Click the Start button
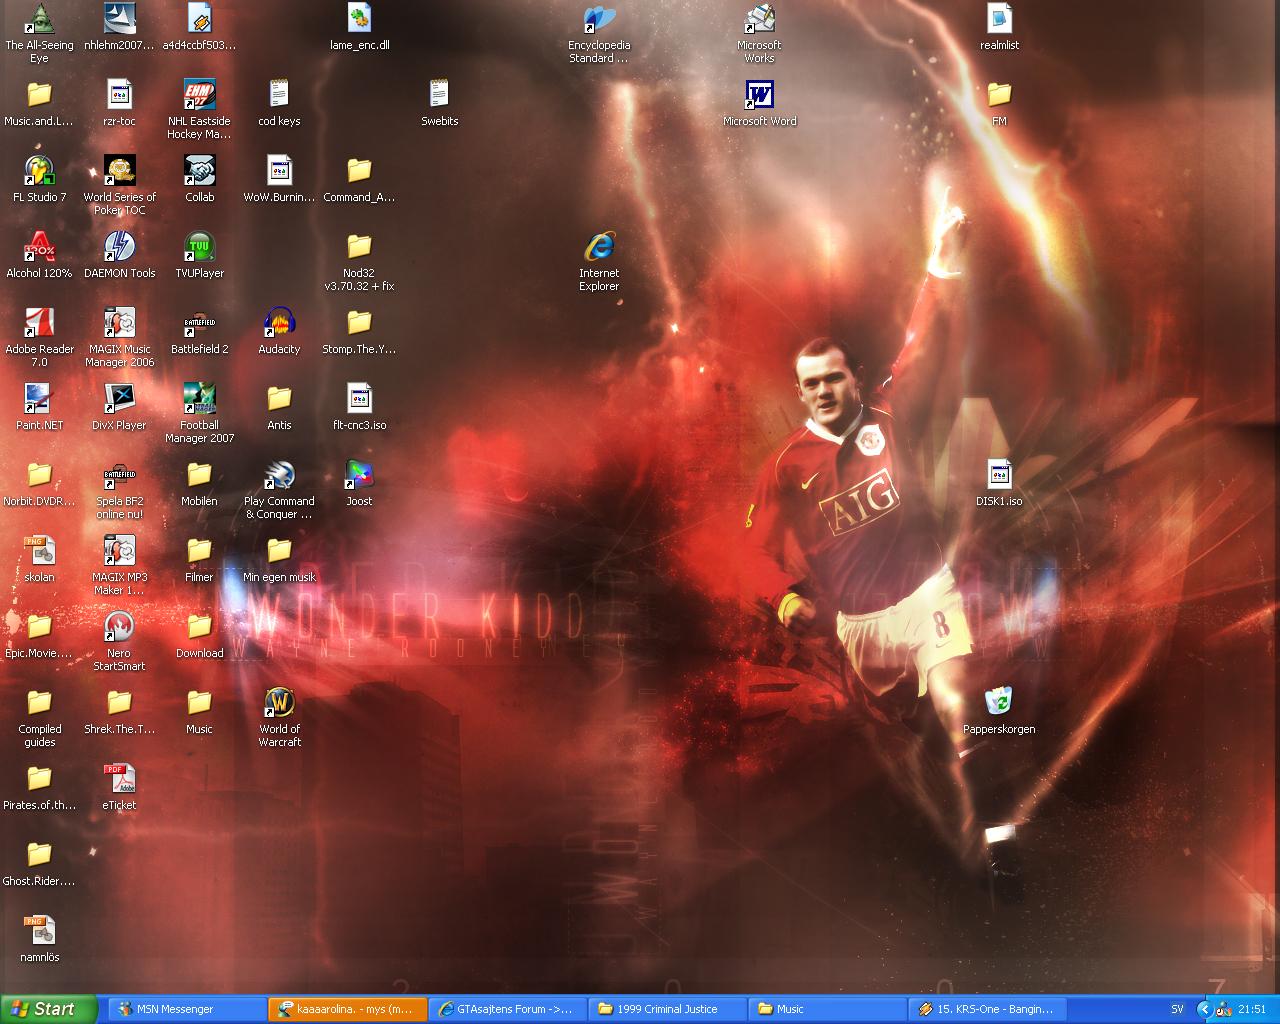This screenshot has width=1280, height=1024. point(49,1009)
